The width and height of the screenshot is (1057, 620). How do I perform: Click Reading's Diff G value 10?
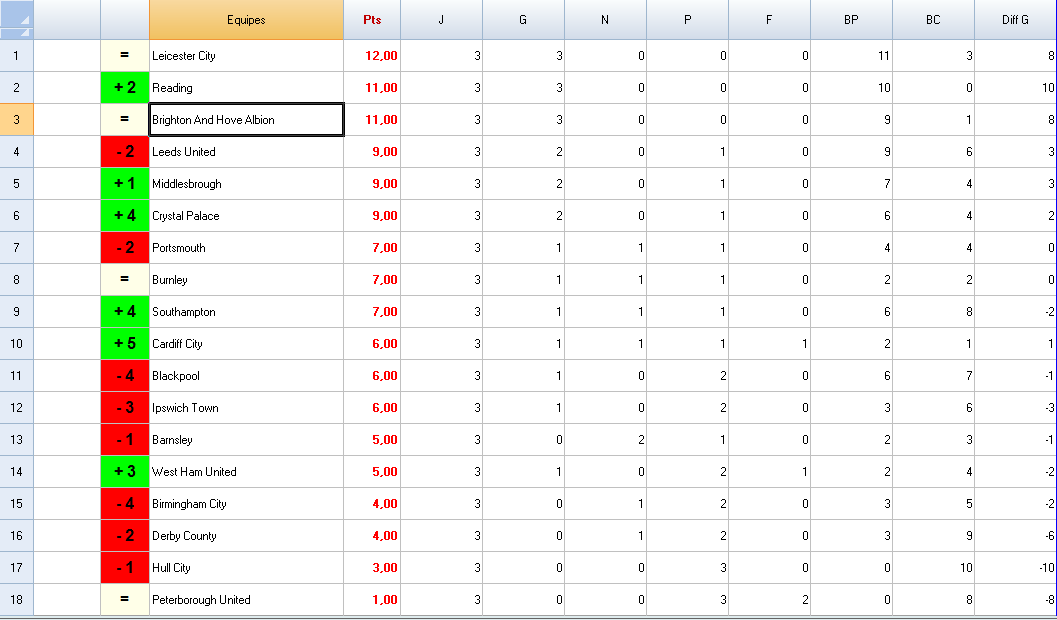click(x=1015, y=88)
